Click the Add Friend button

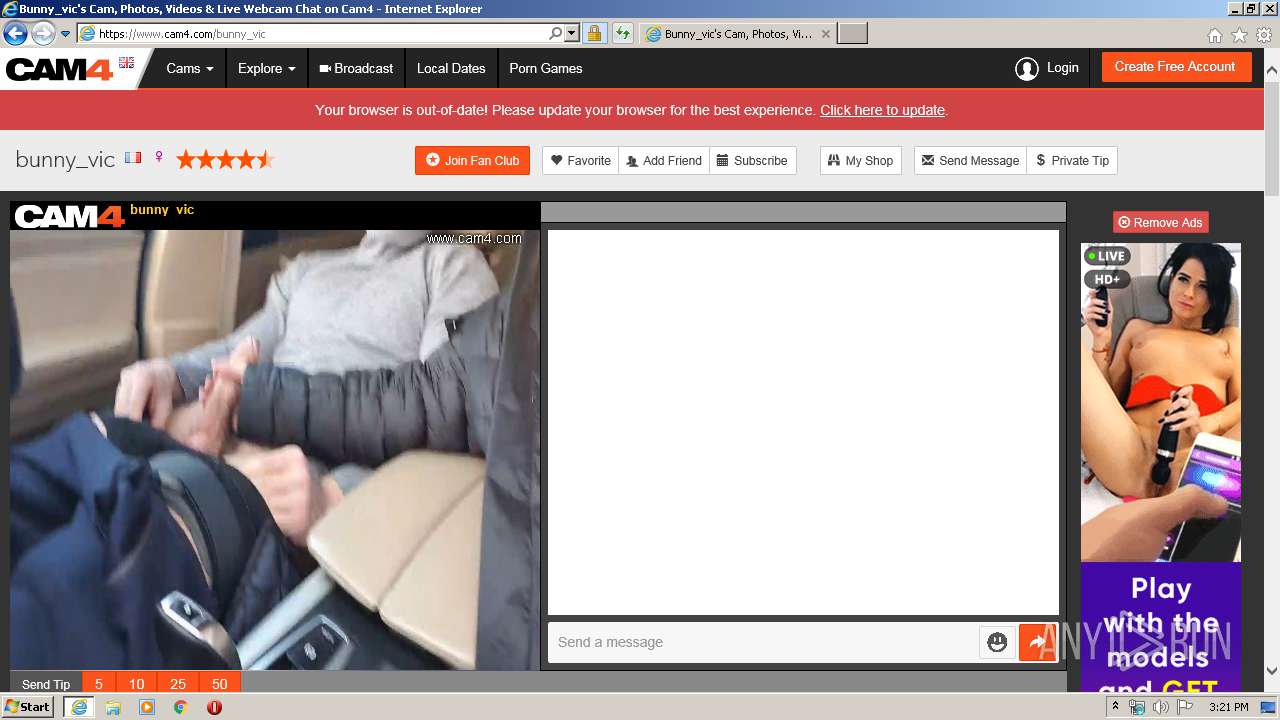pyautogui.click(x=664, y=160)
